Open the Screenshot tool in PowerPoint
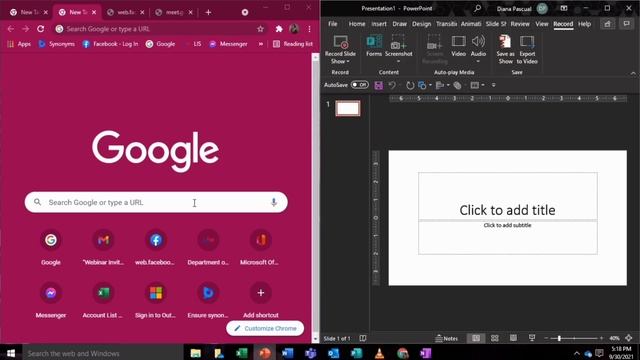Image resolution: width=640 pixels, height=360 pixels. click(398, 46)
